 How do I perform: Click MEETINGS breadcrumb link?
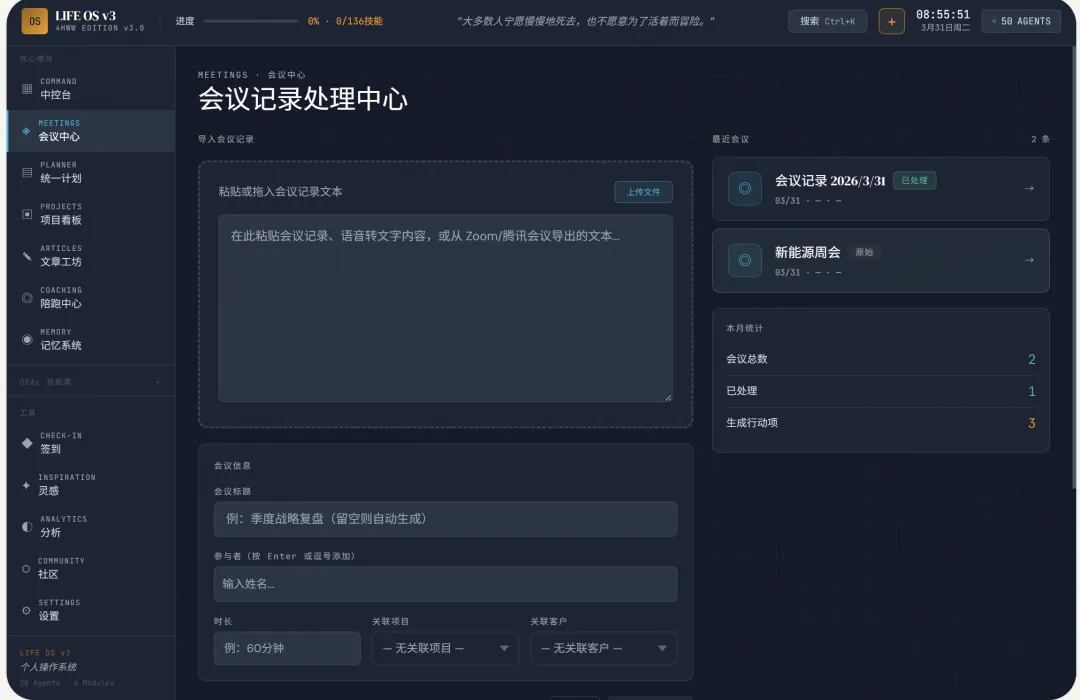pos(222,74)
